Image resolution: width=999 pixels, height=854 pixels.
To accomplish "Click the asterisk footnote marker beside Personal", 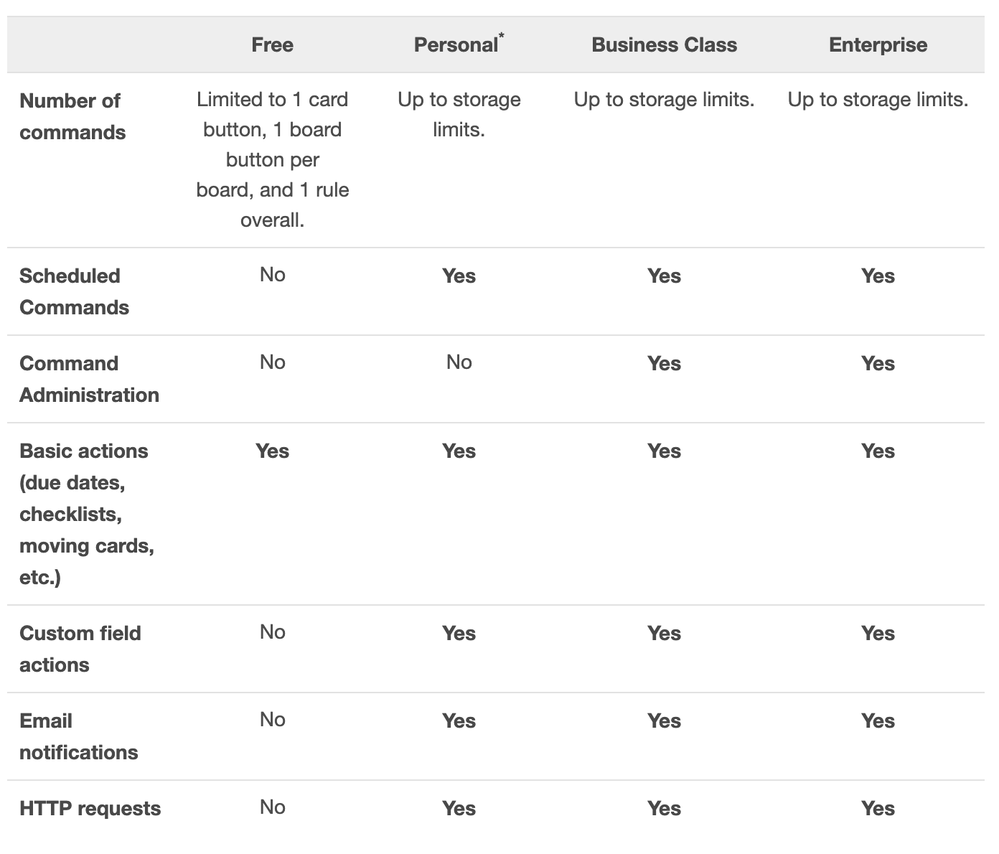I will [x=501, y=35].
